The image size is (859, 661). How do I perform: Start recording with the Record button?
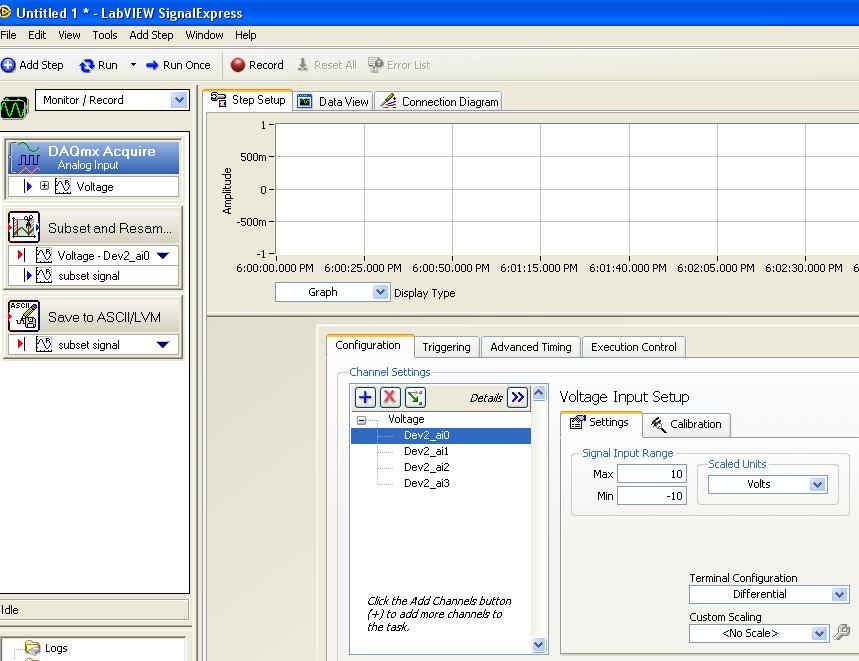point(257,65)
